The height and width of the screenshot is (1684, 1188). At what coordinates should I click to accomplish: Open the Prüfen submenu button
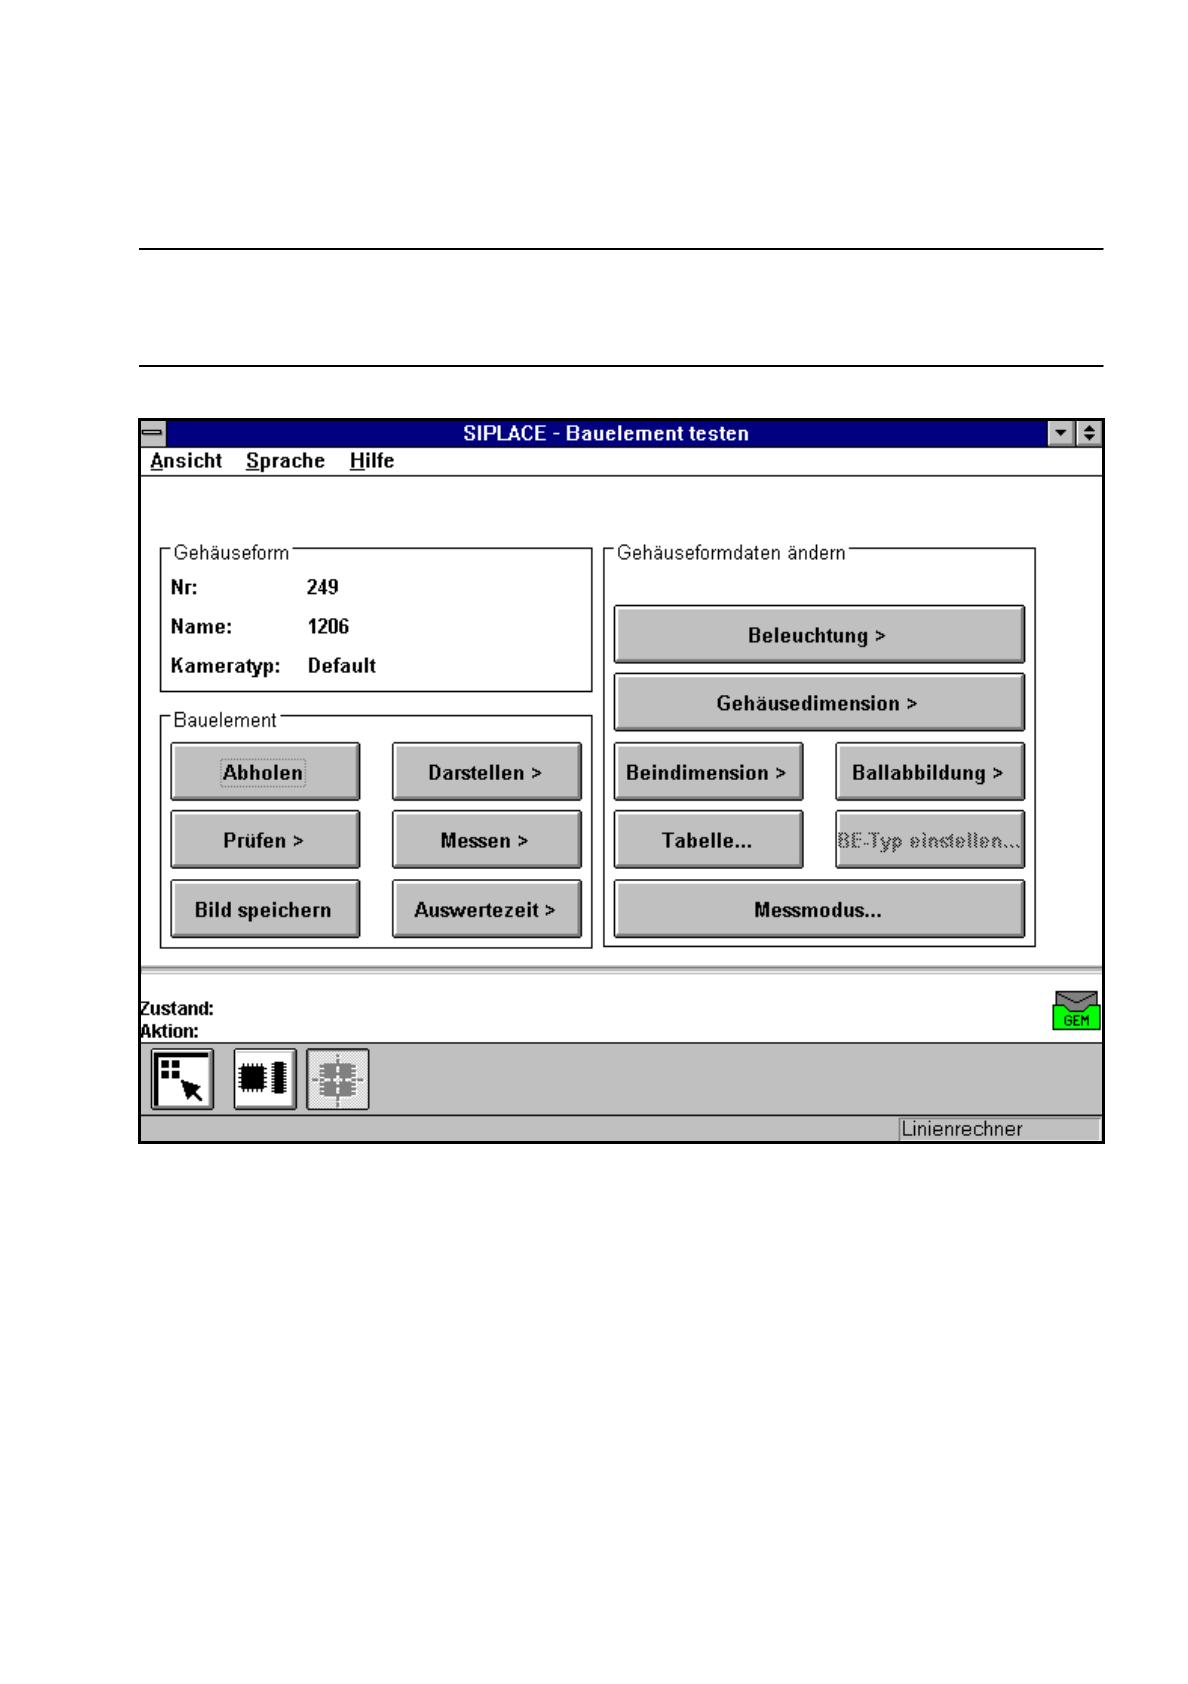[x=265, y=840]
